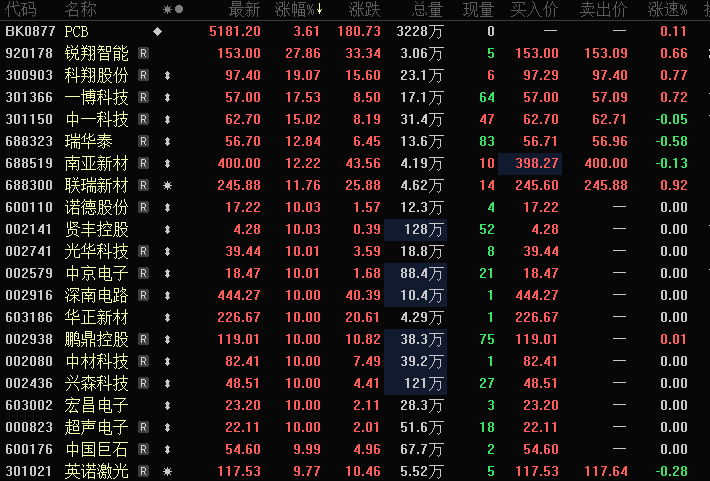
Task: Sort by the 最新 price column header
Action: [245, 9]
